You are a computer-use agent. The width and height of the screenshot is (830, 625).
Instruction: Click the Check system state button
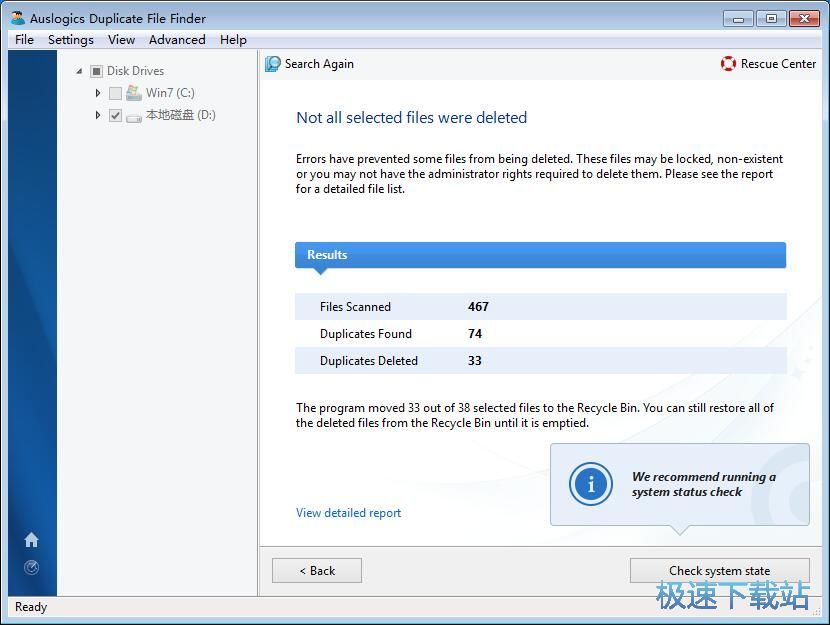pos(719,570)
